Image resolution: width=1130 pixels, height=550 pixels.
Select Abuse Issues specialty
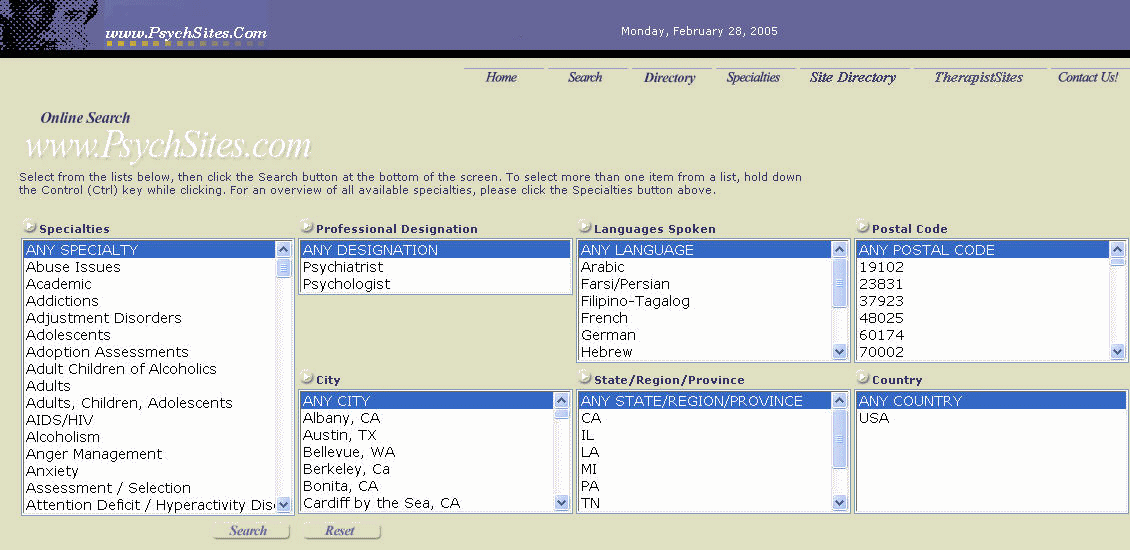click(149, 267)
